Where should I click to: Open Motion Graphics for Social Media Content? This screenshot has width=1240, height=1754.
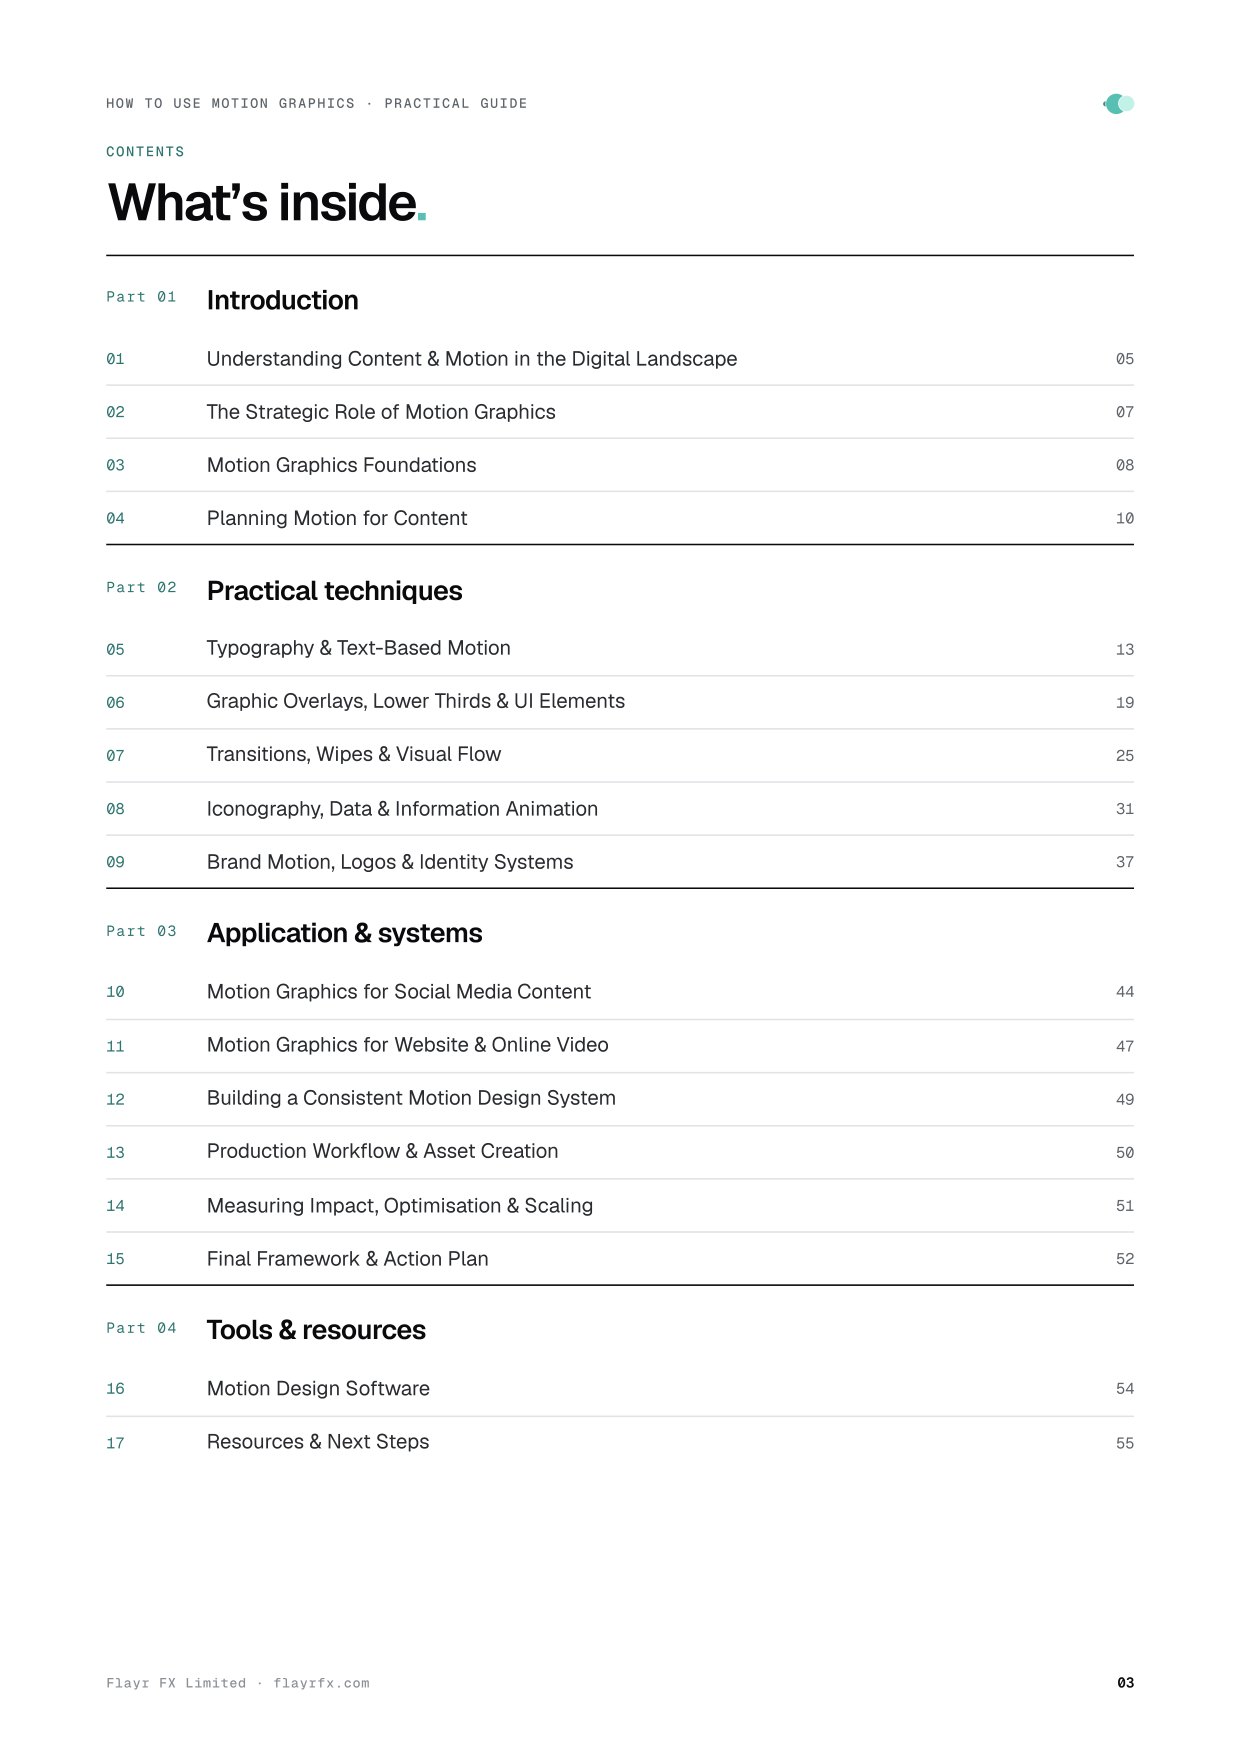(x=620, y=992)
